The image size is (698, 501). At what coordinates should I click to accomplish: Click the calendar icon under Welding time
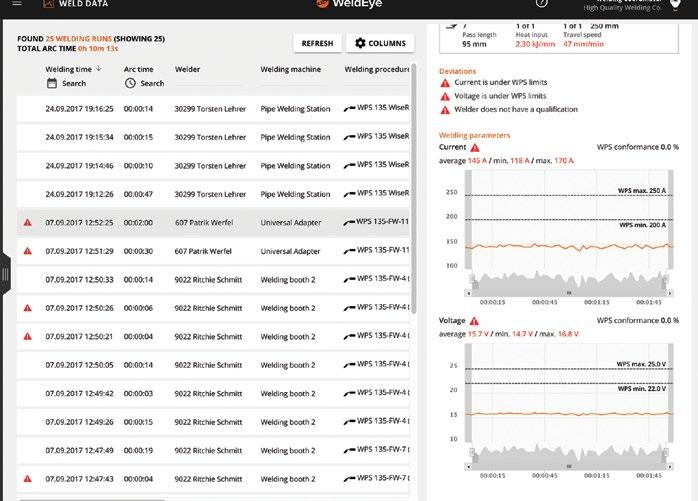[x=52, y=83]
